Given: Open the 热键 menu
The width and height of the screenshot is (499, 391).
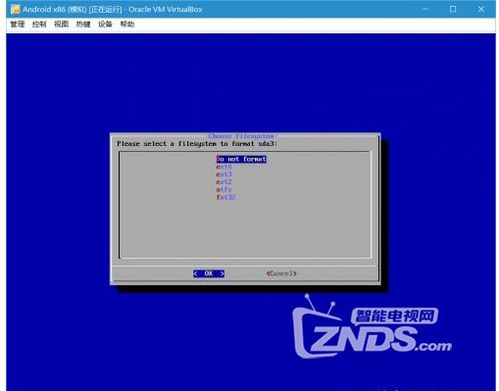Looking at the screenshot, I should (x=83, y=24).
